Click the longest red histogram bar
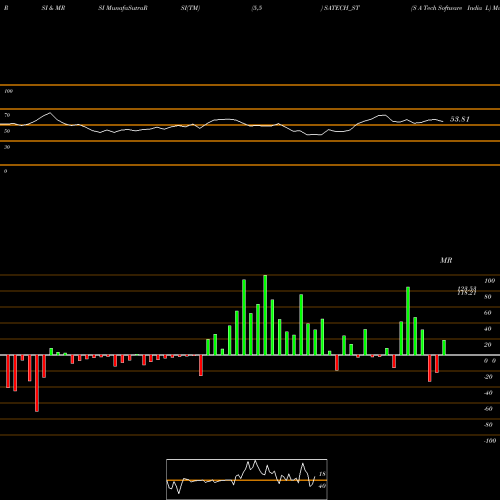The image size is (500, 500). pyautogui.click(x=37, y=383)
